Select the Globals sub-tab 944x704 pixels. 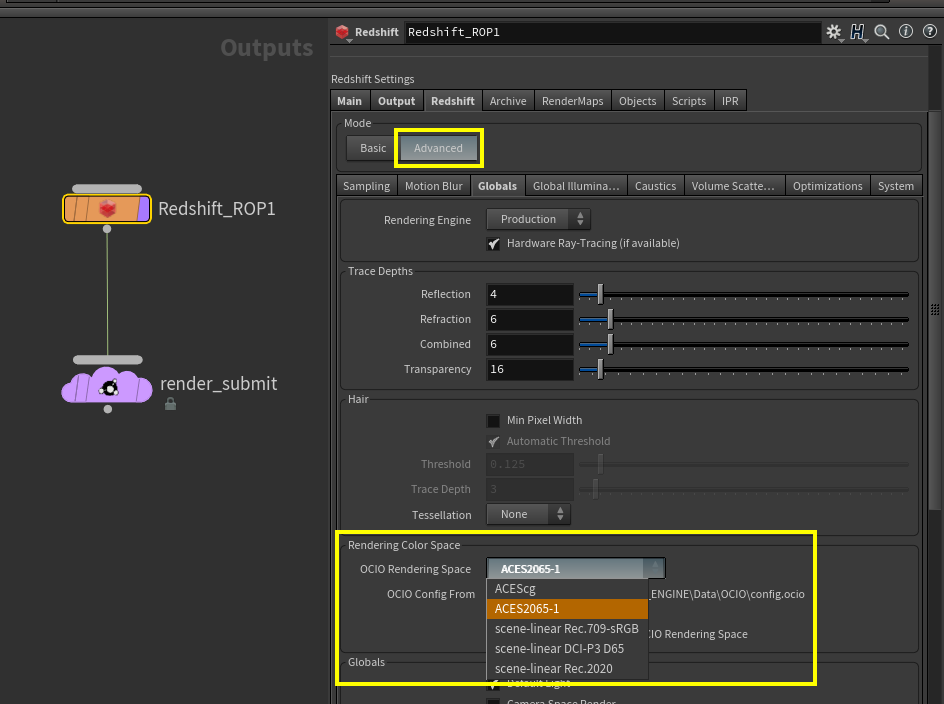click(x=497, y=186)
